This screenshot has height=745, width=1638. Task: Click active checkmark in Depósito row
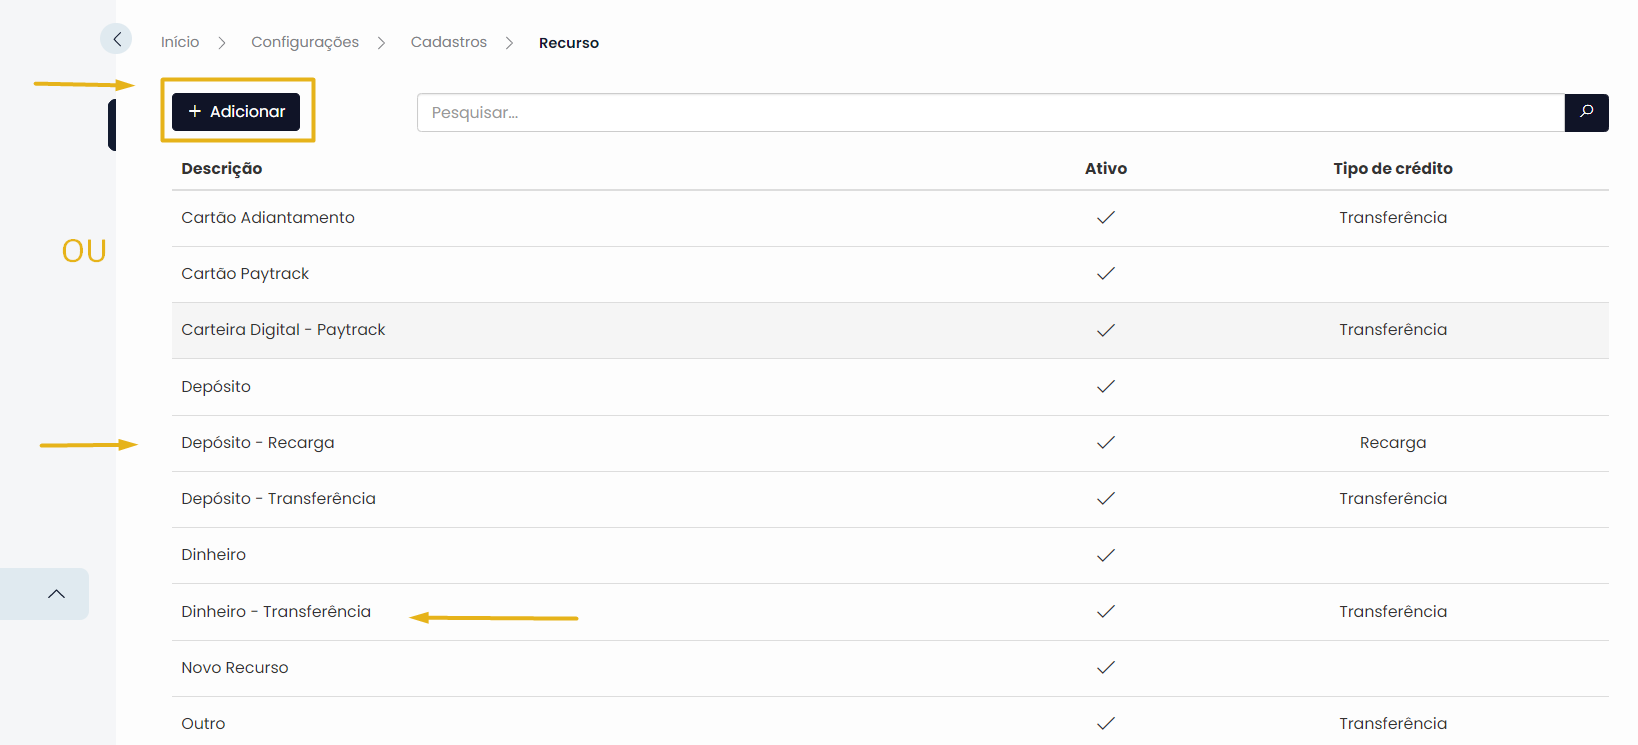[1106, 386]
